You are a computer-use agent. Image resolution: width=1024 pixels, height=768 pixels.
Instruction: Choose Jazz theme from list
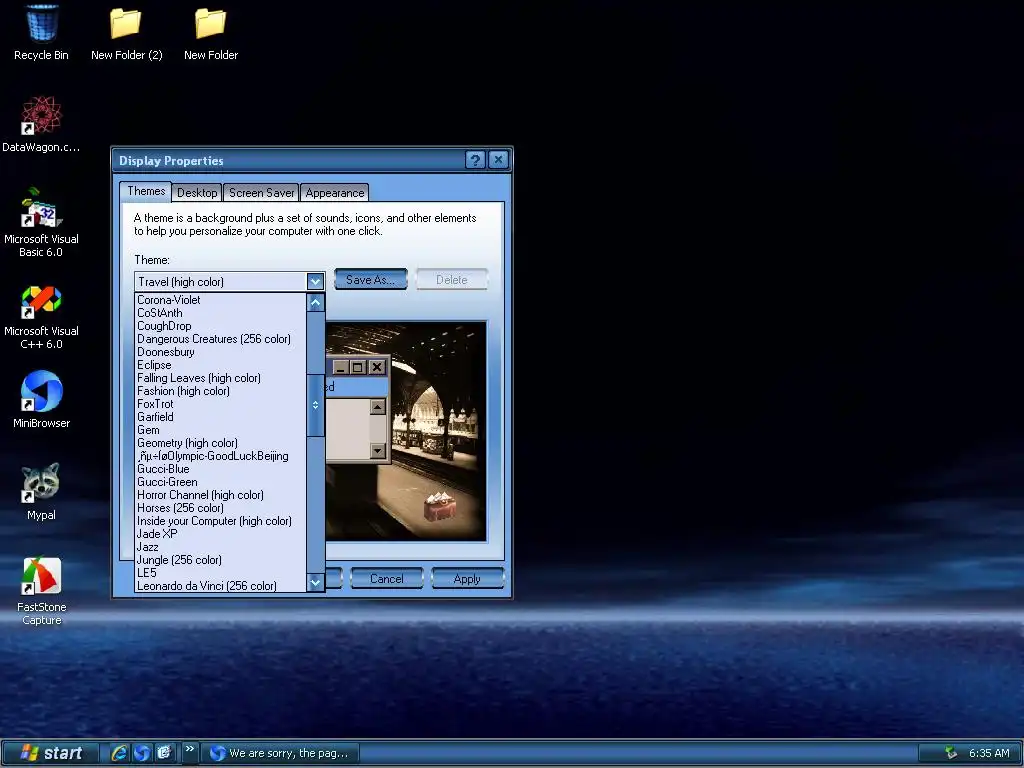[x=220, y=547]
